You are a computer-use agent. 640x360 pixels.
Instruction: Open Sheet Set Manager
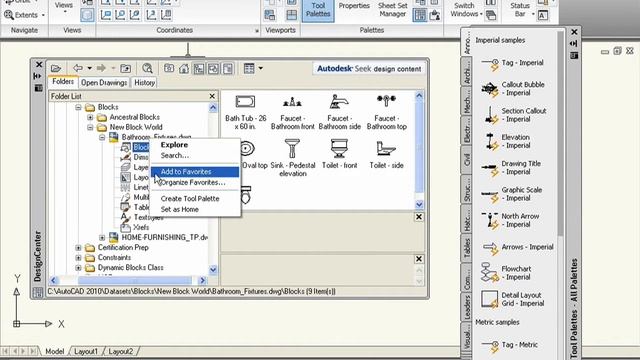tap(392, 10)
